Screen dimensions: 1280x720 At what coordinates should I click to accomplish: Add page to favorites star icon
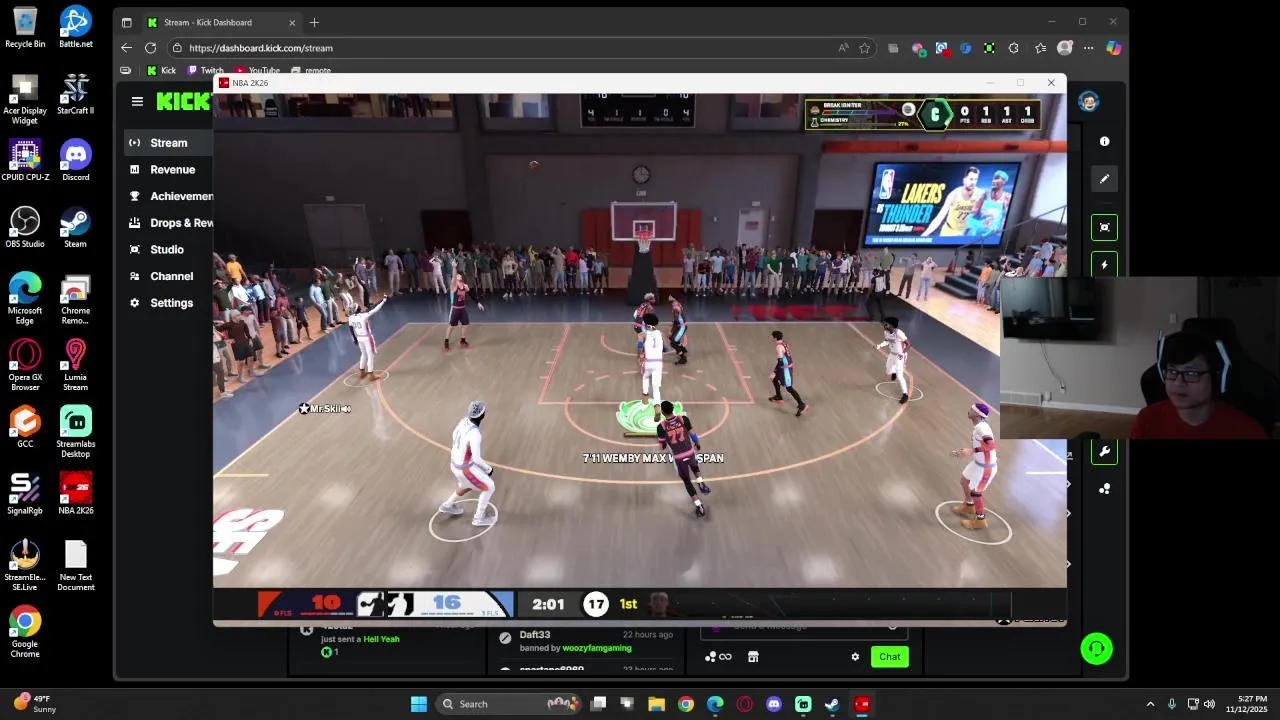coord(865,48)
